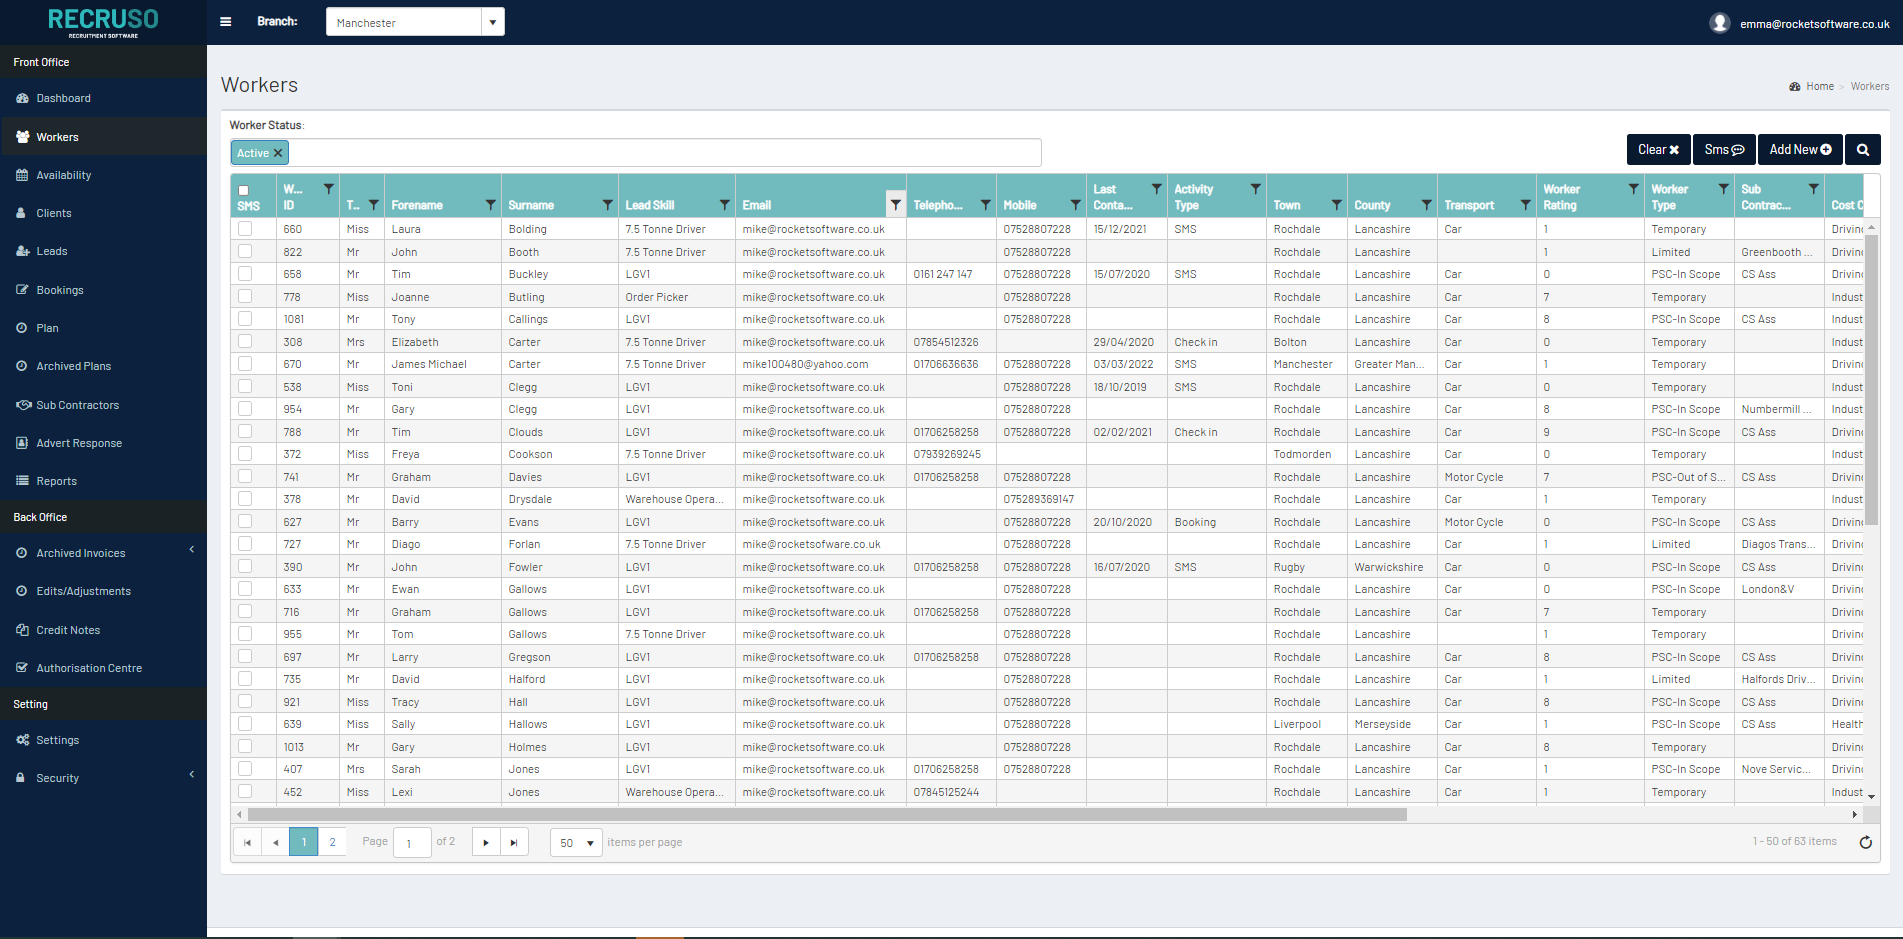Tick SMS checkbox for Tony Callings
This screenshot has height=939, width=1903.
pyautogui.click(x=245, y=319)
